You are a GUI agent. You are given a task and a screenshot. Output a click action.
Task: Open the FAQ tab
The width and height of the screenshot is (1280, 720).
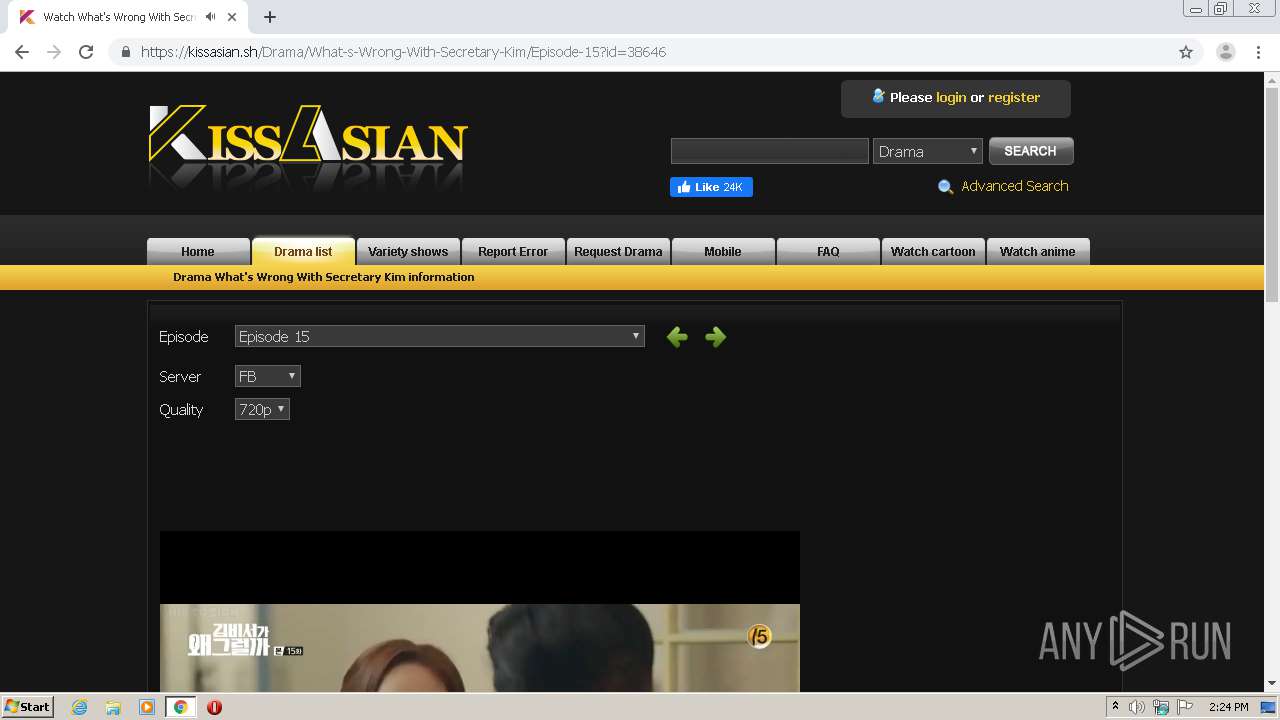(x=828, y=251)
